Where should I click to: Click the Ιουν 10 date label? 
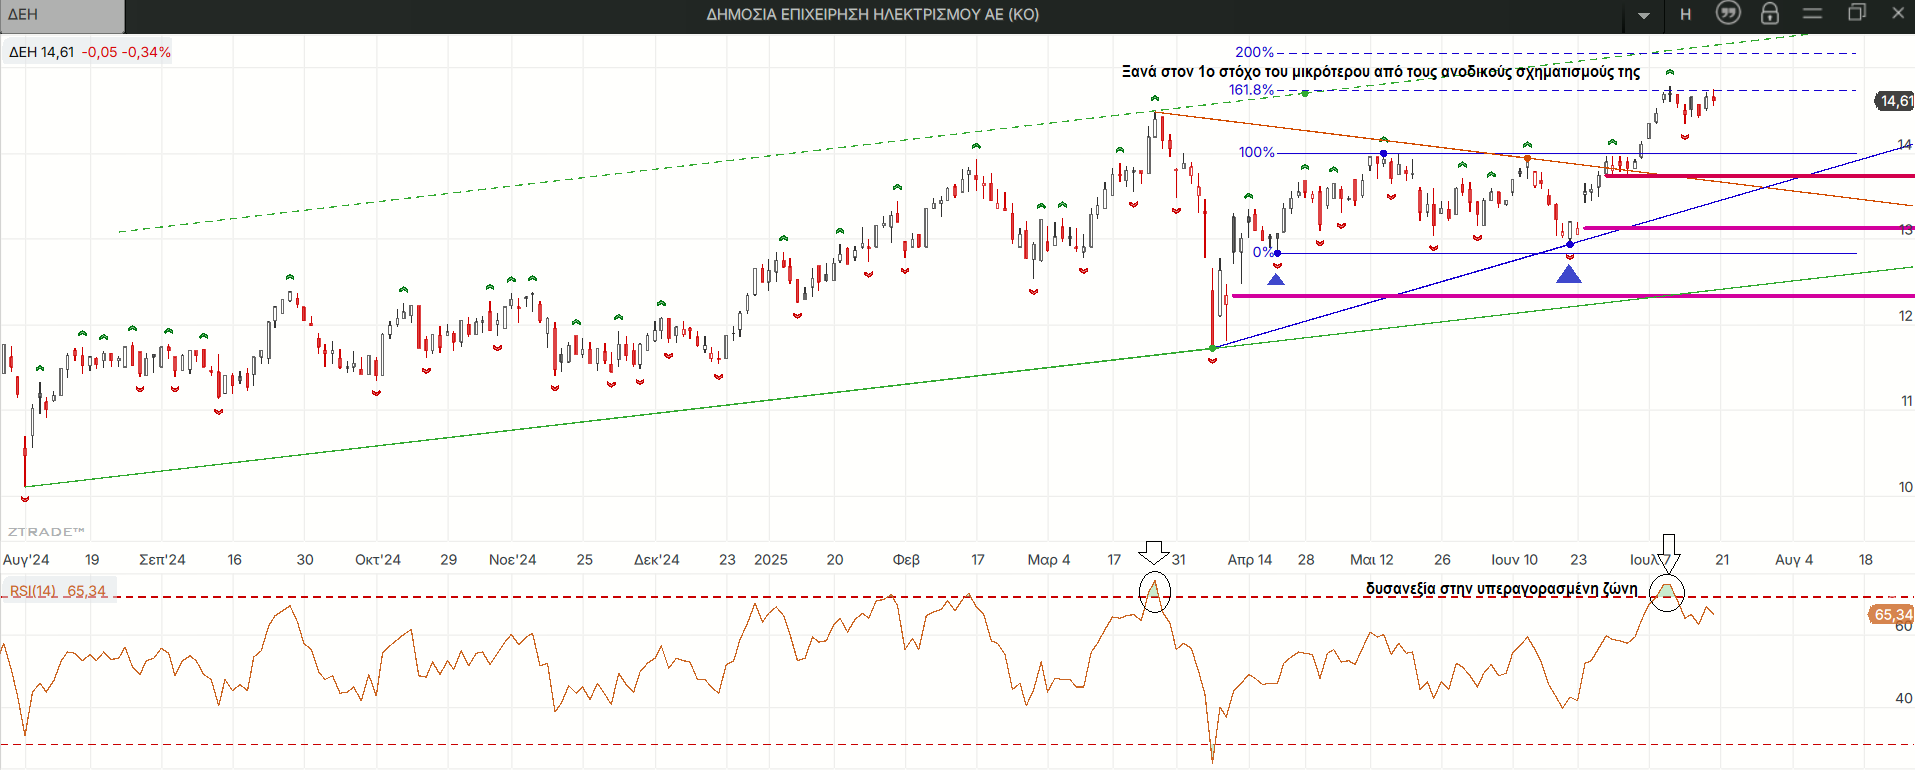pos(1514,560)
